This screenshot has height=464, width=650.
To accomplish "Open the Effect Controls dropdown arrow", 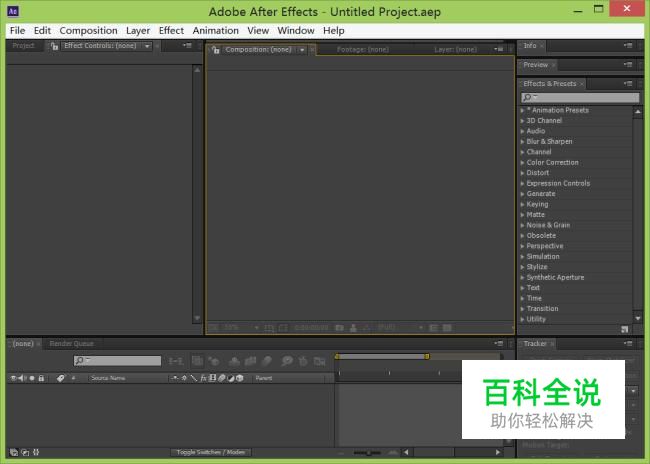I will [147, 46].
